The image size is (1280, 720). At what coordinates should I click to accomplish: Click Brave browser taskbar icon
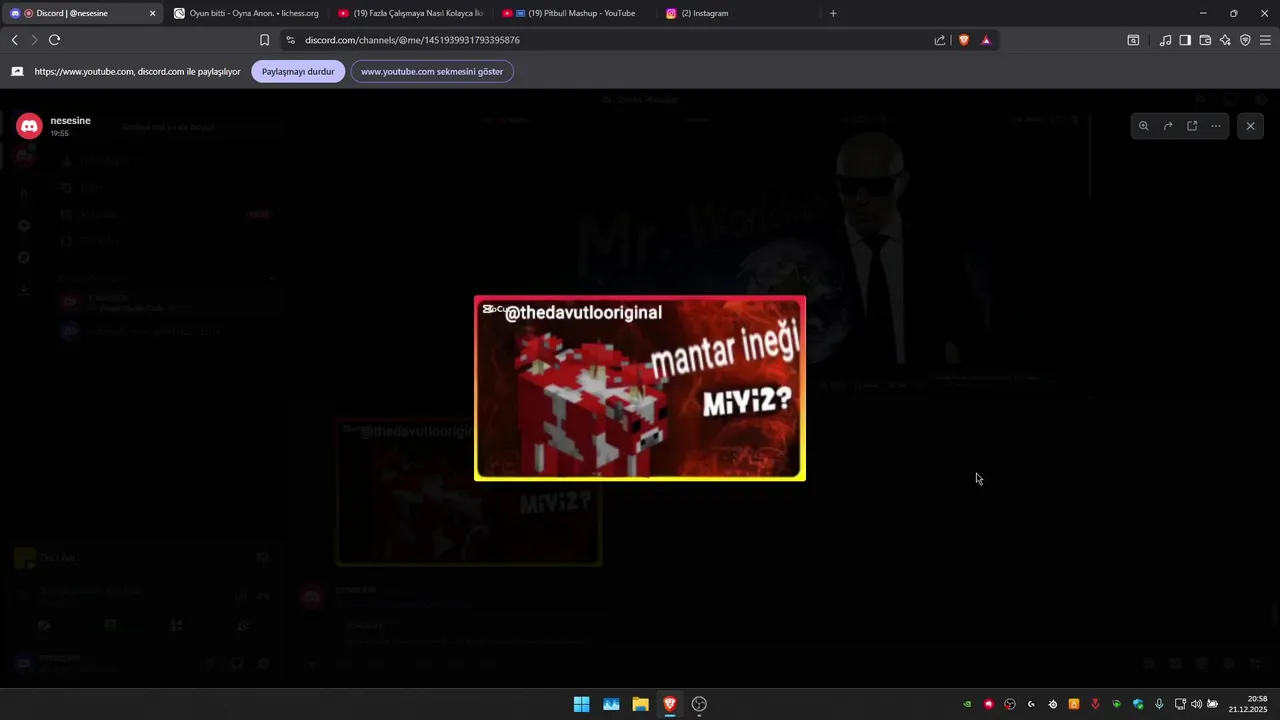point(670,704)
